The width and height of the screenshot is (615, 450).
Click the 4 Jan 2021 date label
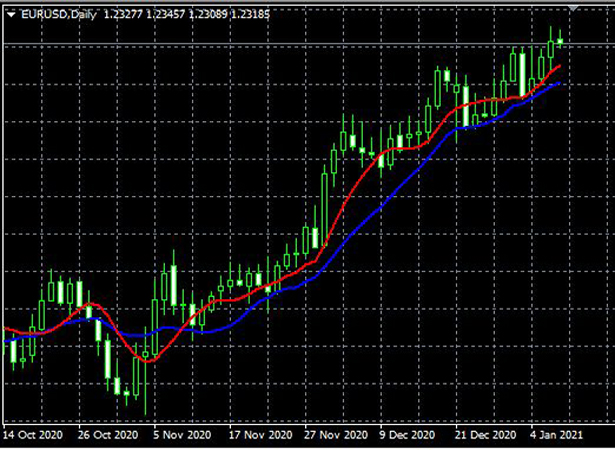pyautogui.click(x=557, y=435)
